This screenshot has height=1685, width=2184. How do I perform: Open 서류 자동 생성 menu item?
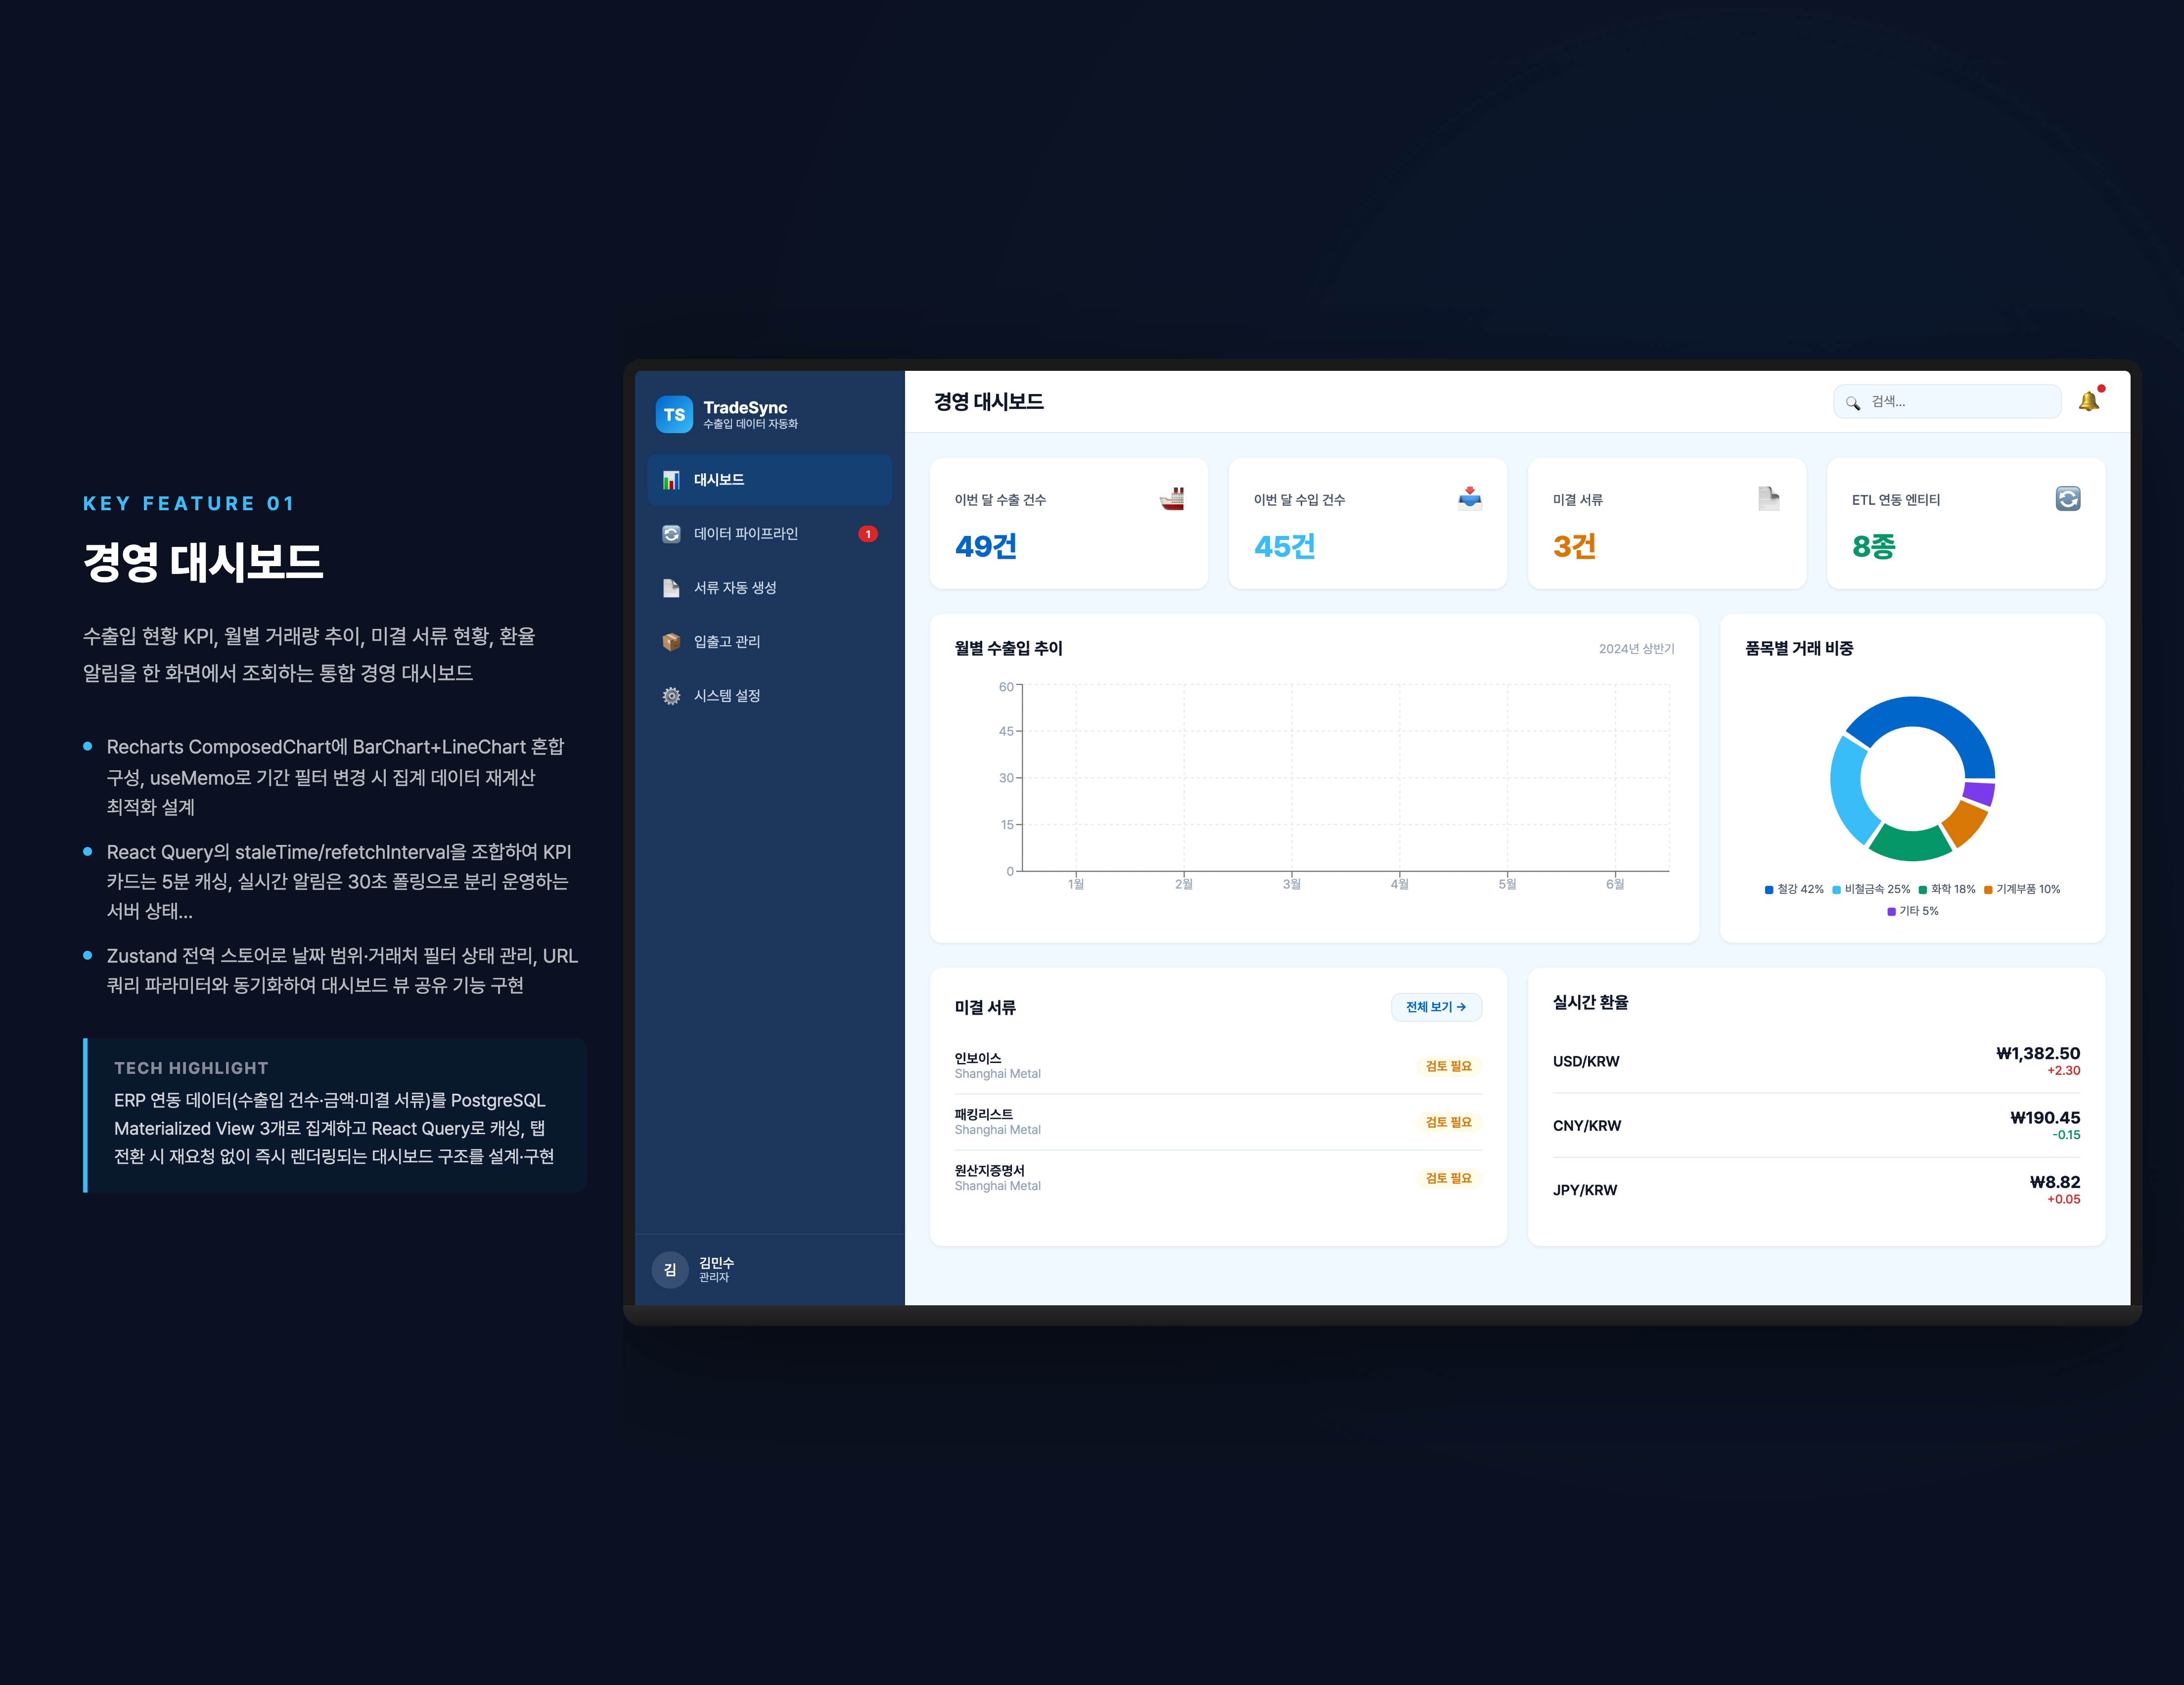point(735,588)
